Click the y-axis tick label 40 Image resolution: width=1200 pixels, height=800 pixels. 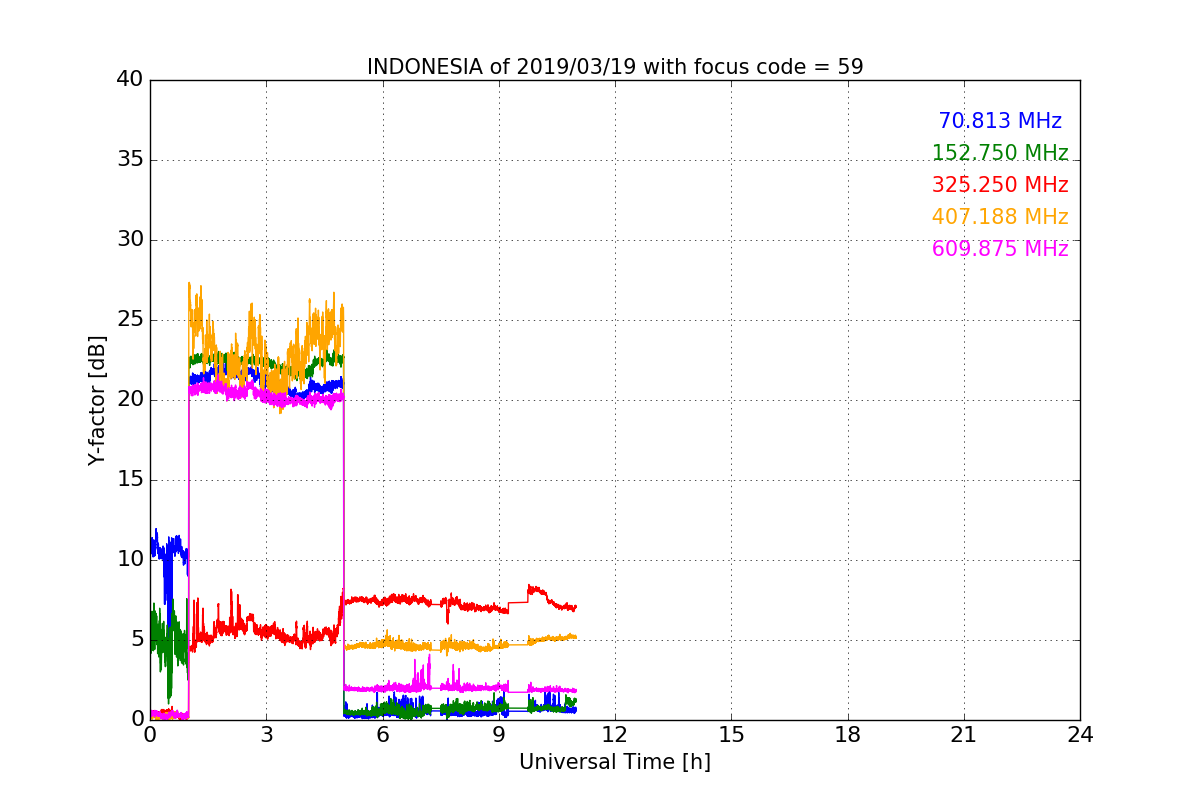(x=130, y=80)
